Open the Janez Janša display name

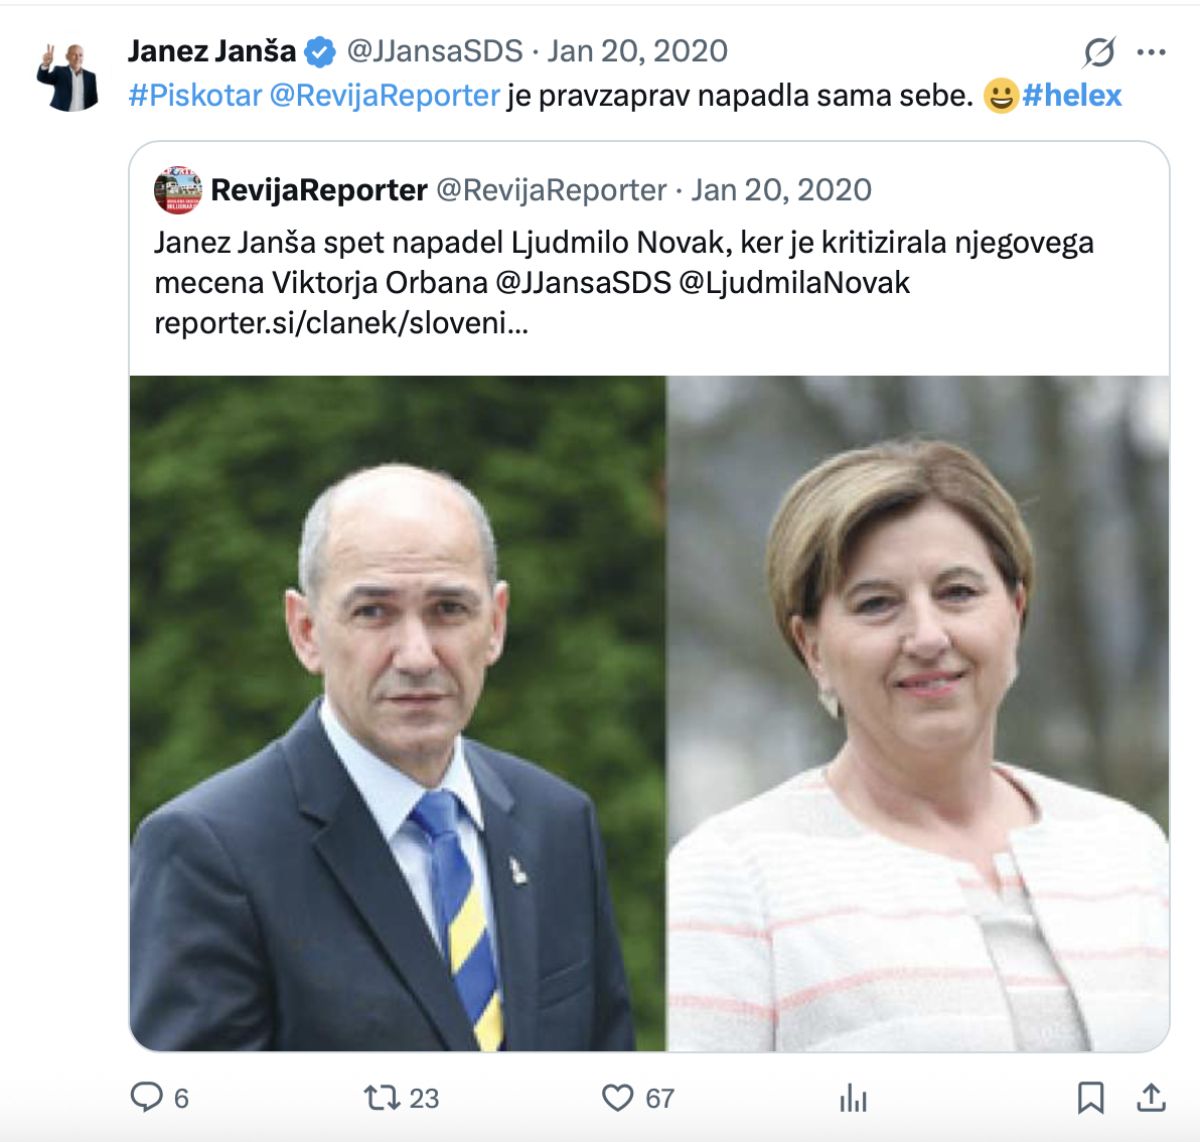[x=212, y=51]
